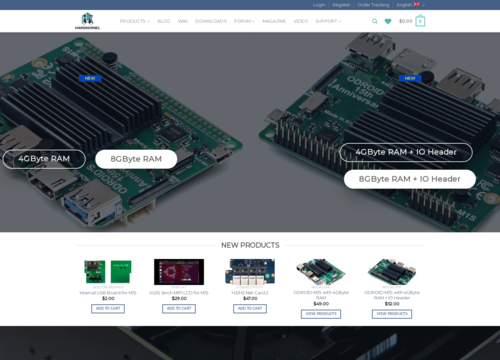Click the Register link
The height and width of the screenshot is (360, 500).
[341, 5]
